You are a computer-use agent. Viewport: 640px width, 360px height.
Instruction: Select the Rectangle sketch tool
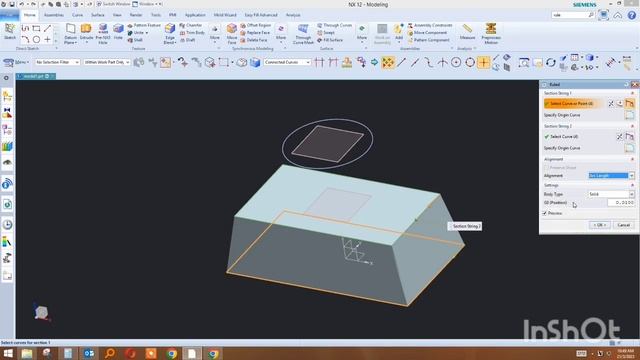tap(36, 29)
